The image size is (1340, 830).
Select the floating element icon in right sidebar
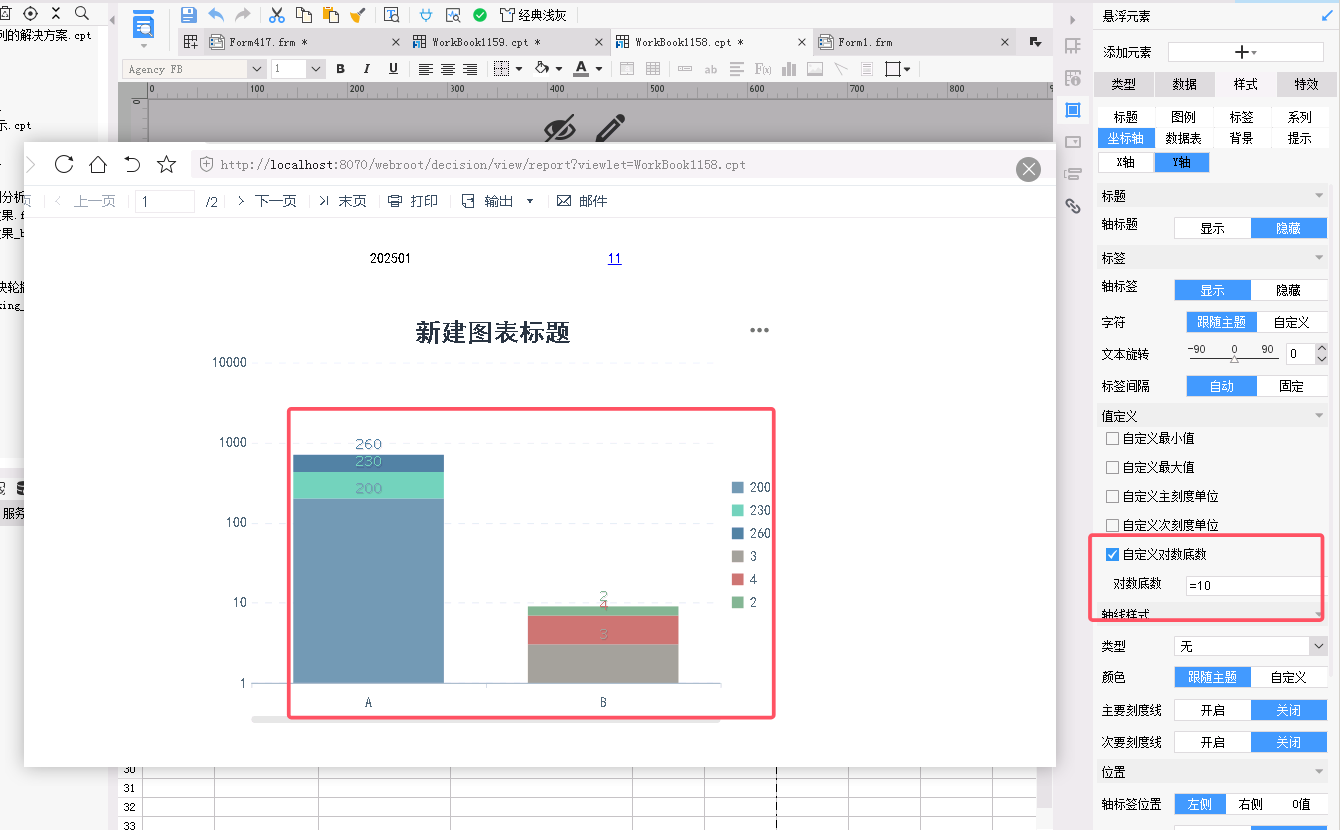coord(1073,109)
